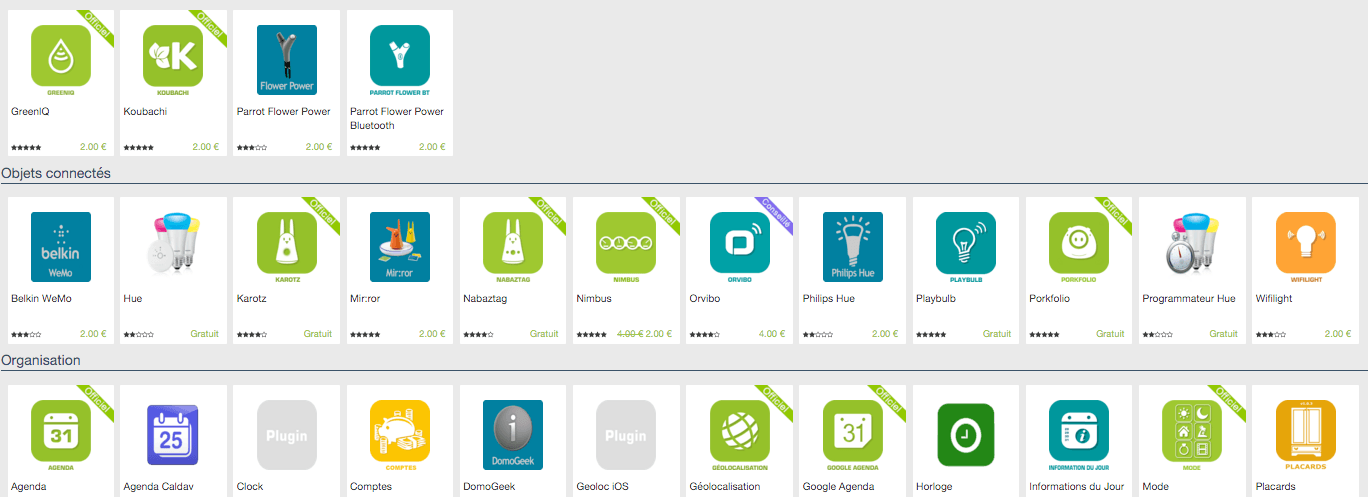Select the Parrot Flower Power plugin icon

[x=287, y=60]
